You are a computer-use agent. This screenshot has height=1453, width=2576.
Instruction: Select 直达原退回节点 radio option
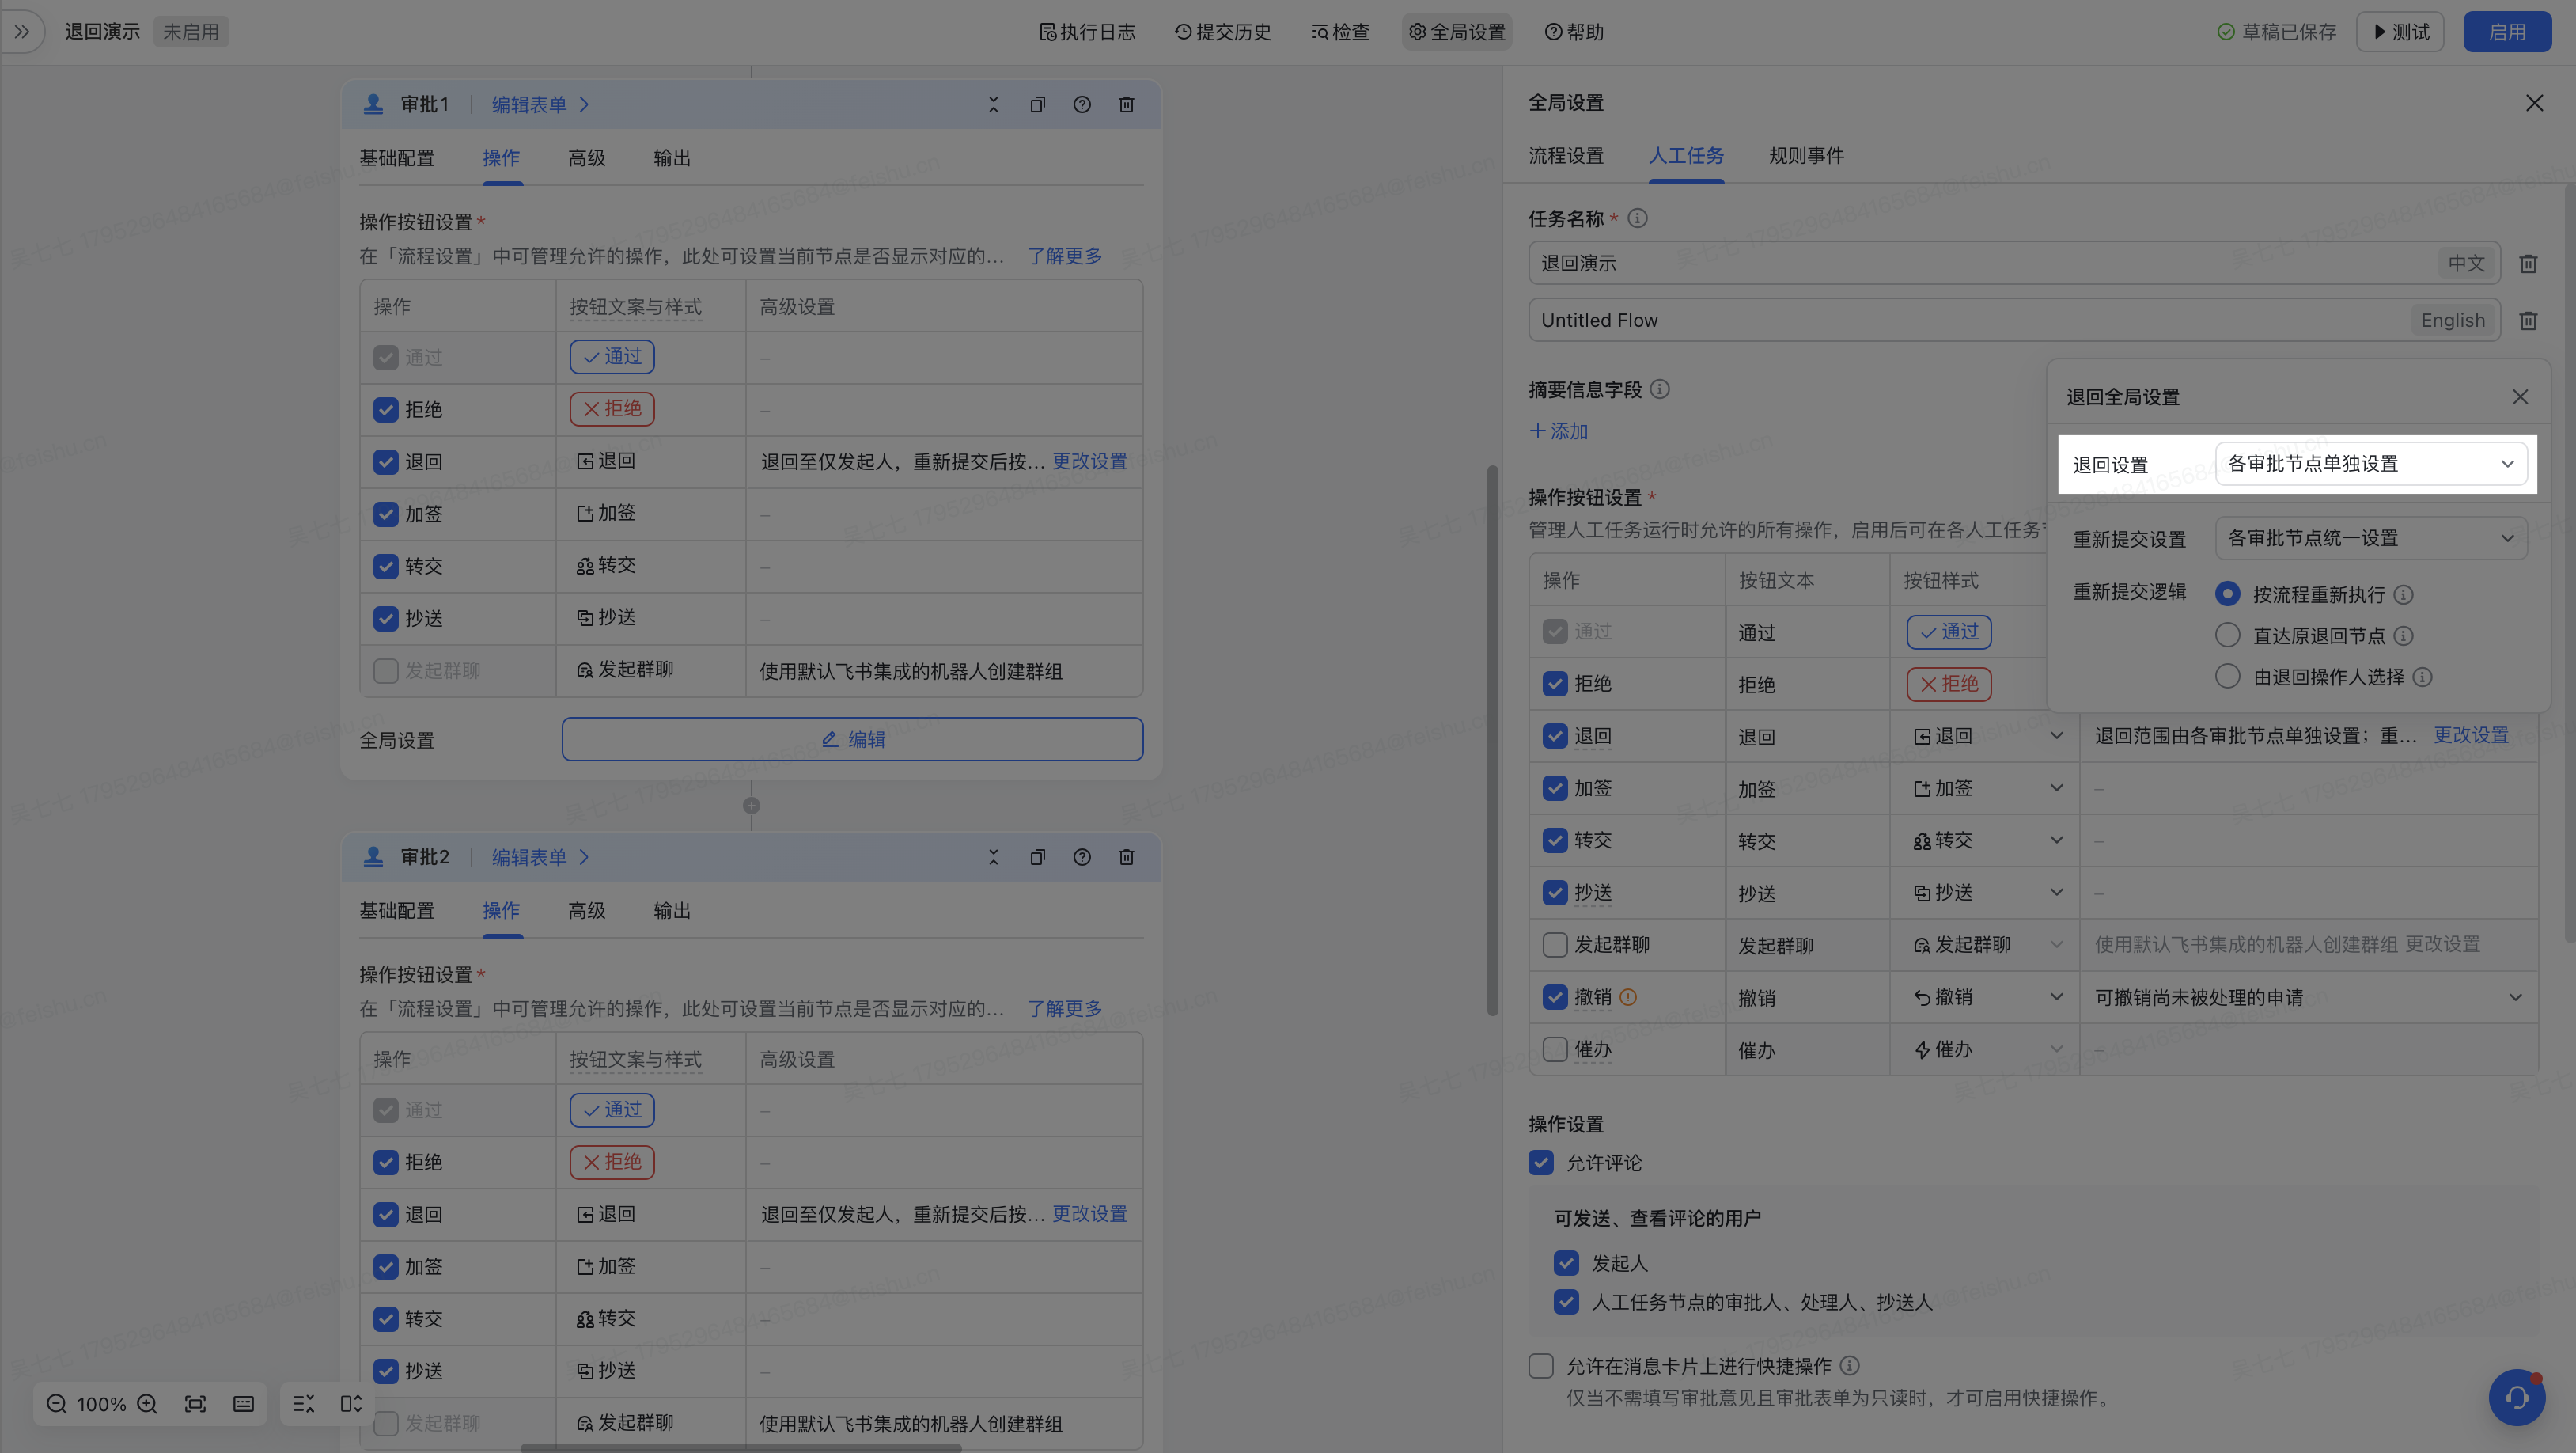click(x=2227, y=636)
